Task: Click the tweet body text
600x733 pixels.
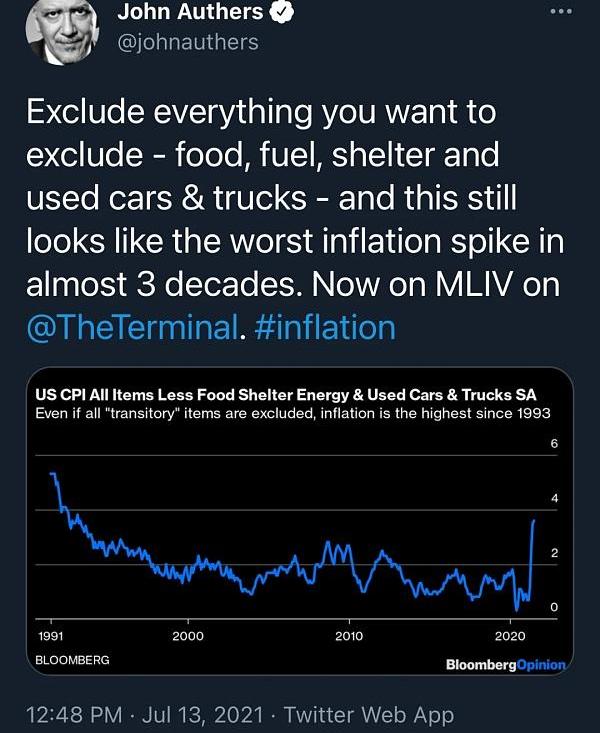Action: (x=295, y=220)
